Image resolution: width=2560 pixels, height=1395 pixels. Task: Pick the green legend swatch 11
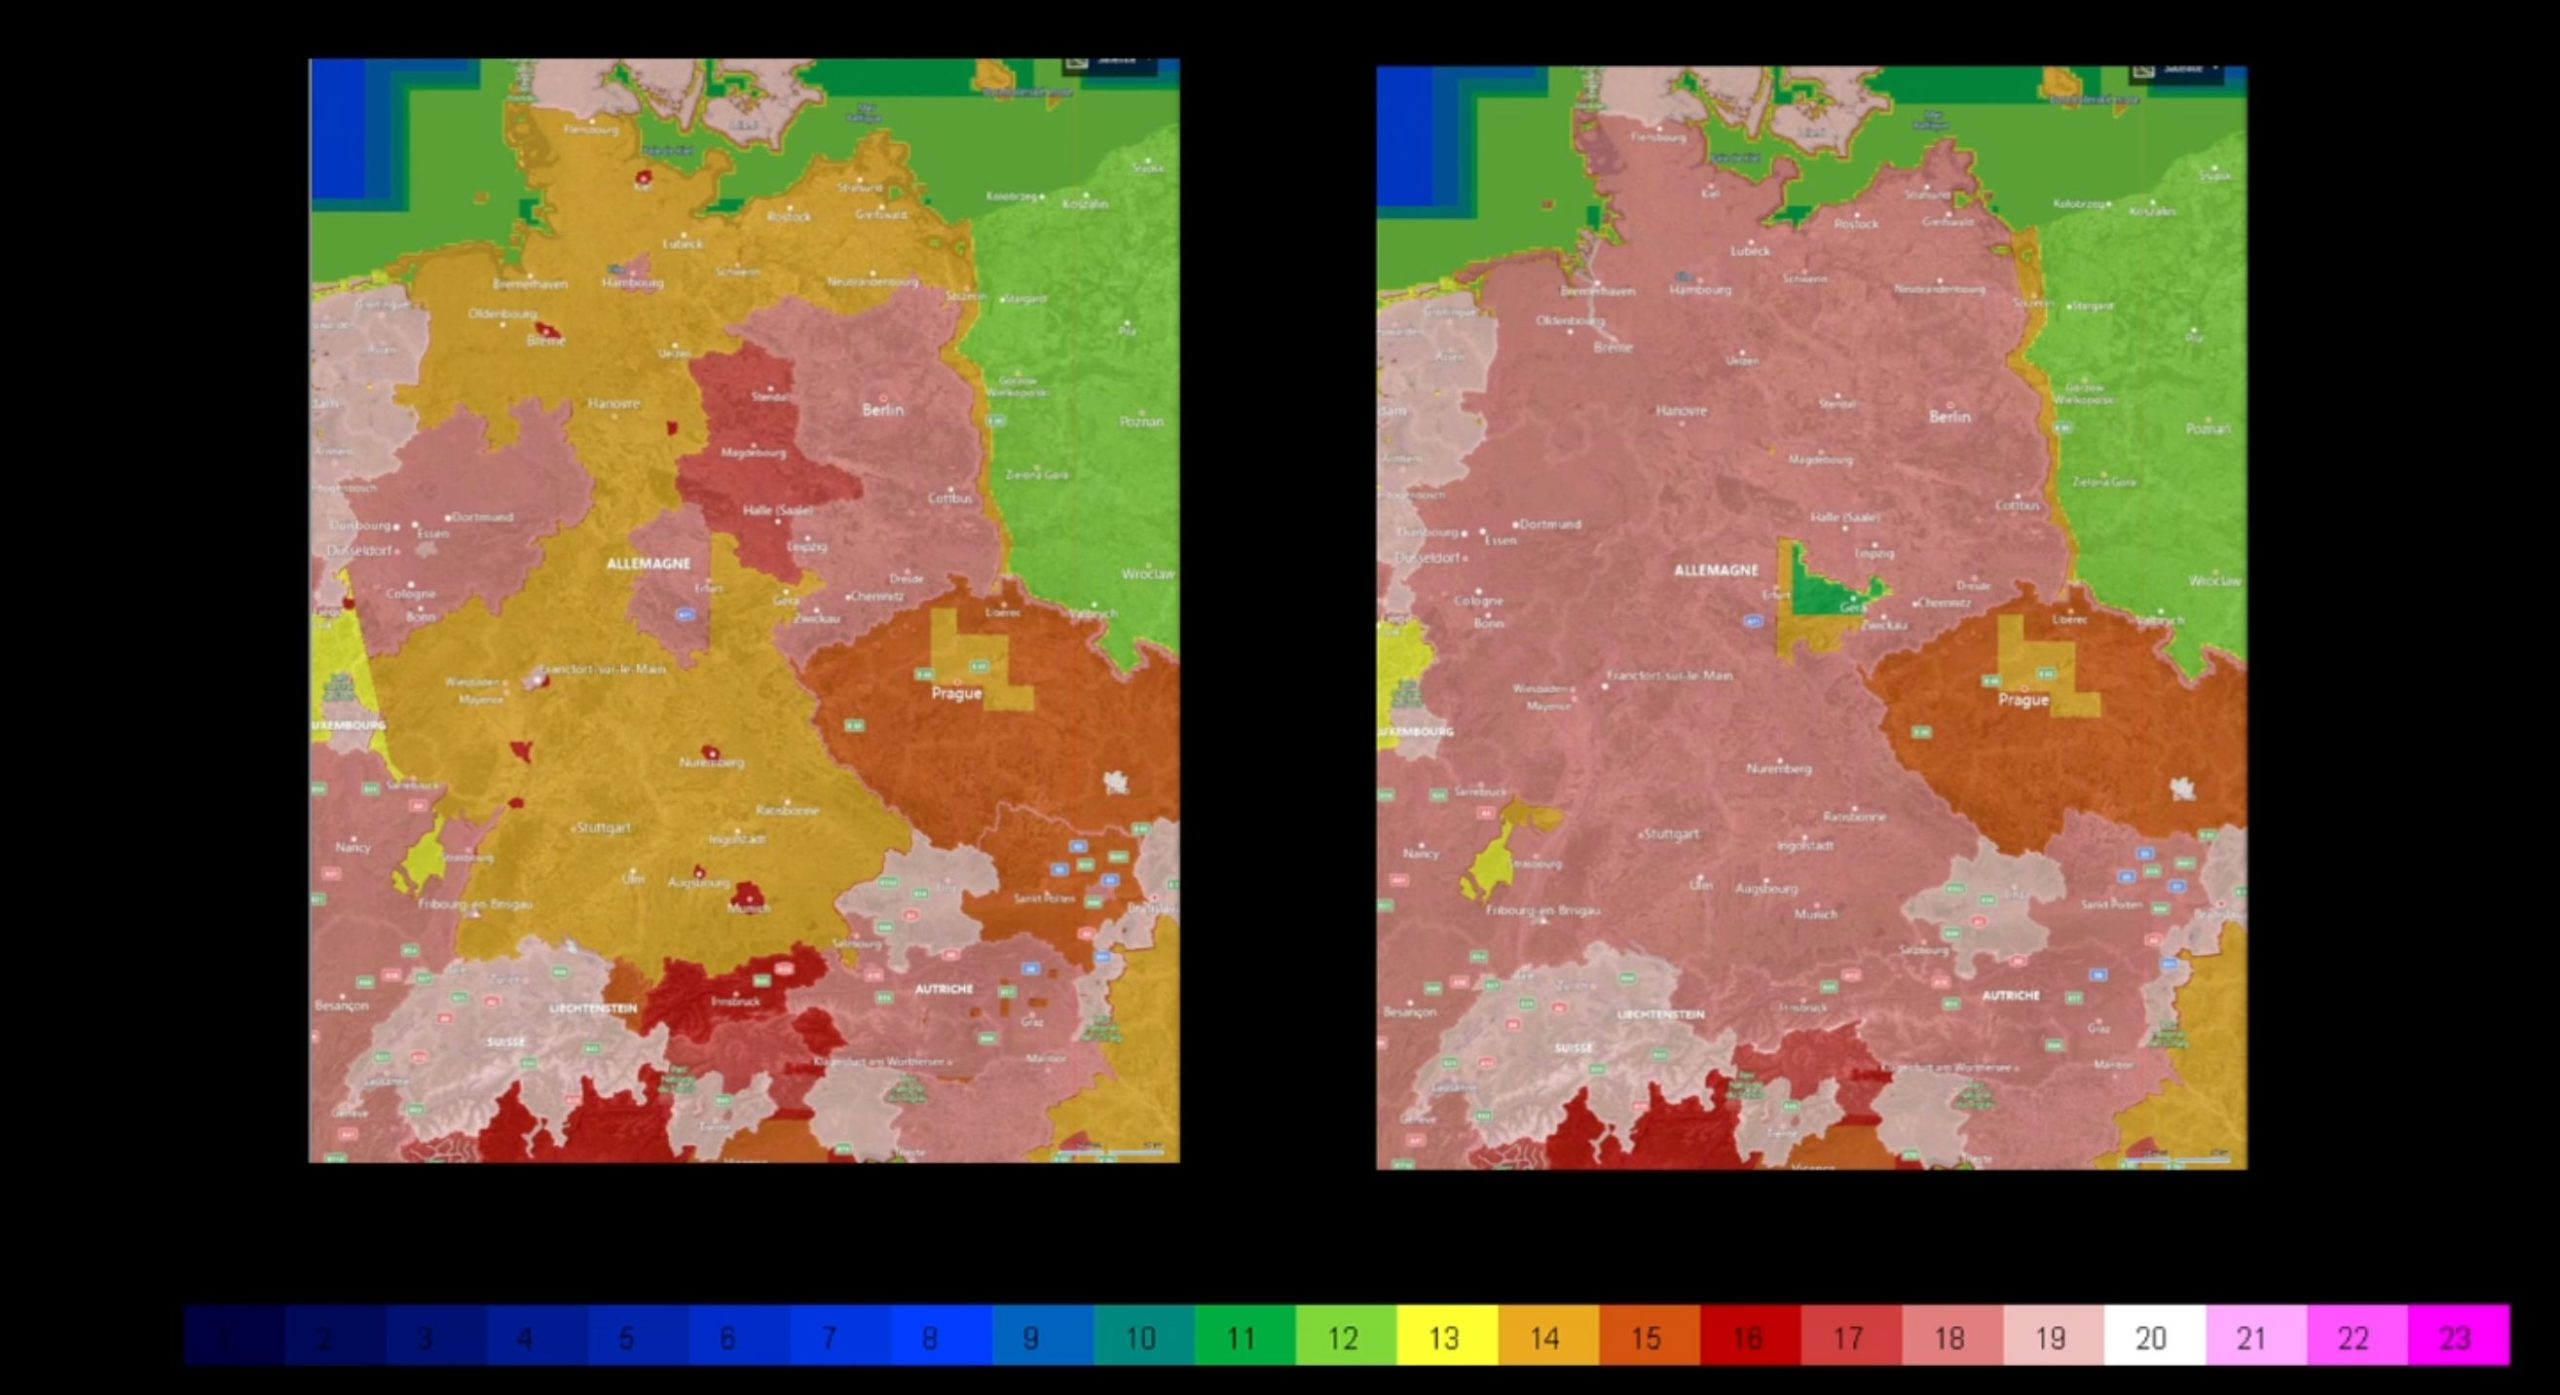1243,1337
